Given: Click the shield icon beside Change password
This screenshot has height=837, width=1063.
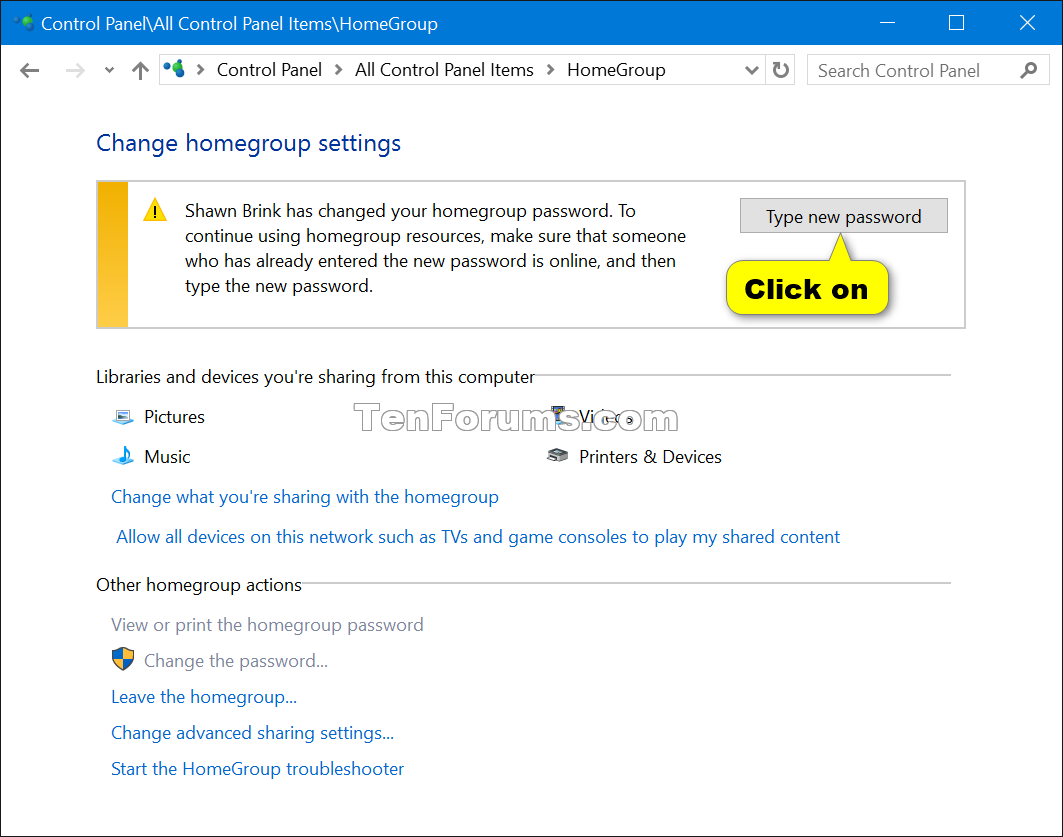Looking at the screenshot, I should pyautogui.click(x=123, y=659).
